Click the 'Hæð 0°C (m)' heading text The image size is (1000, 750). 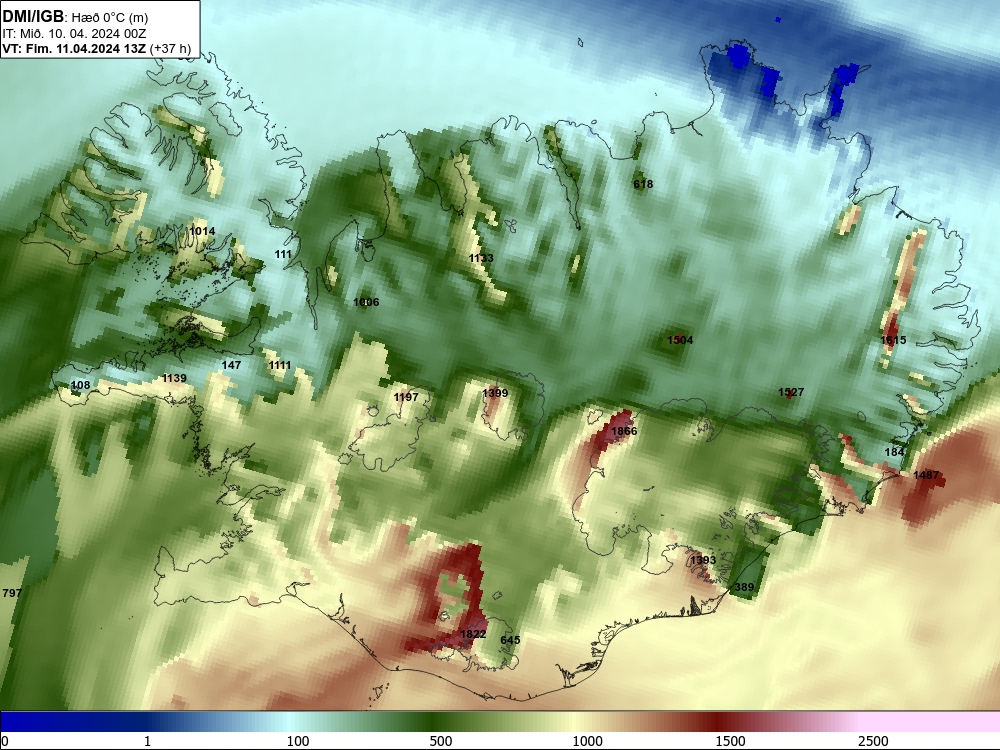coord(108,17)
